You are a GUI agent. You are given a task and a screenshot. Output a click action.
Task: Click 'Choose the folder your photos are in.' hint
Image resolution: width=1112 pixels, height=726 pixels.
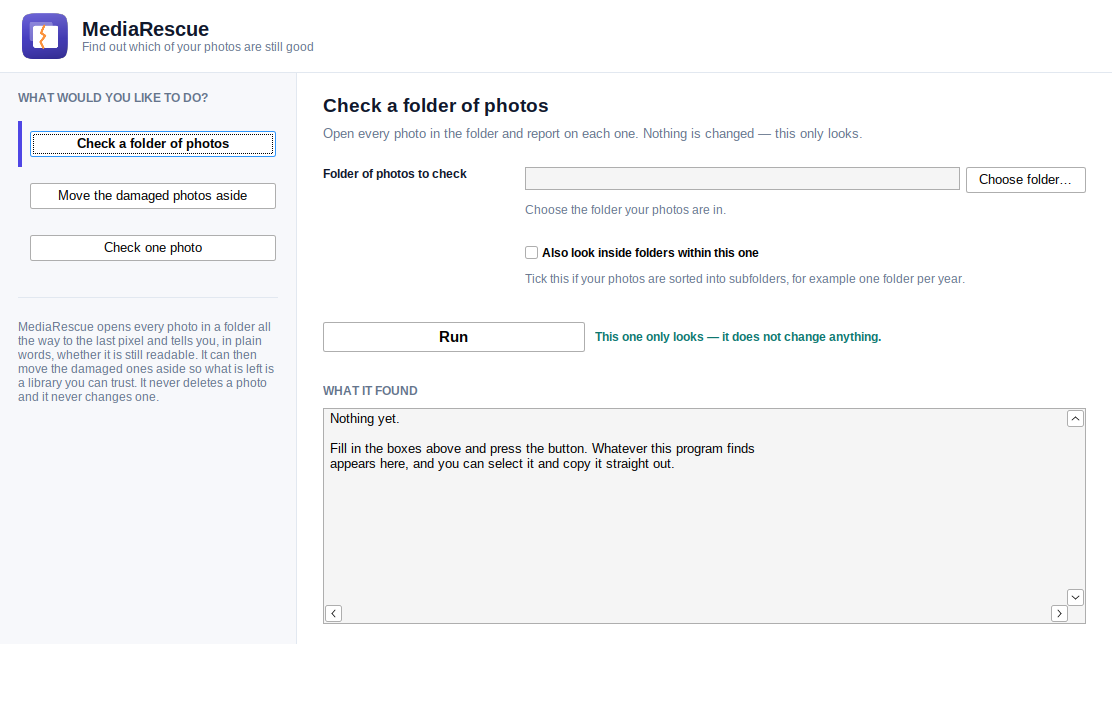click(x=625, y=210)
